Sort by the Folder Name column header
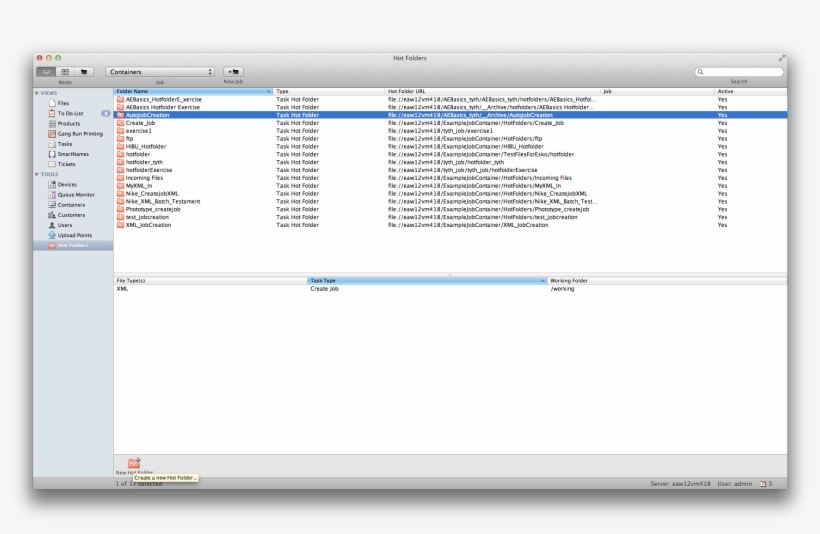 point(190,91)
